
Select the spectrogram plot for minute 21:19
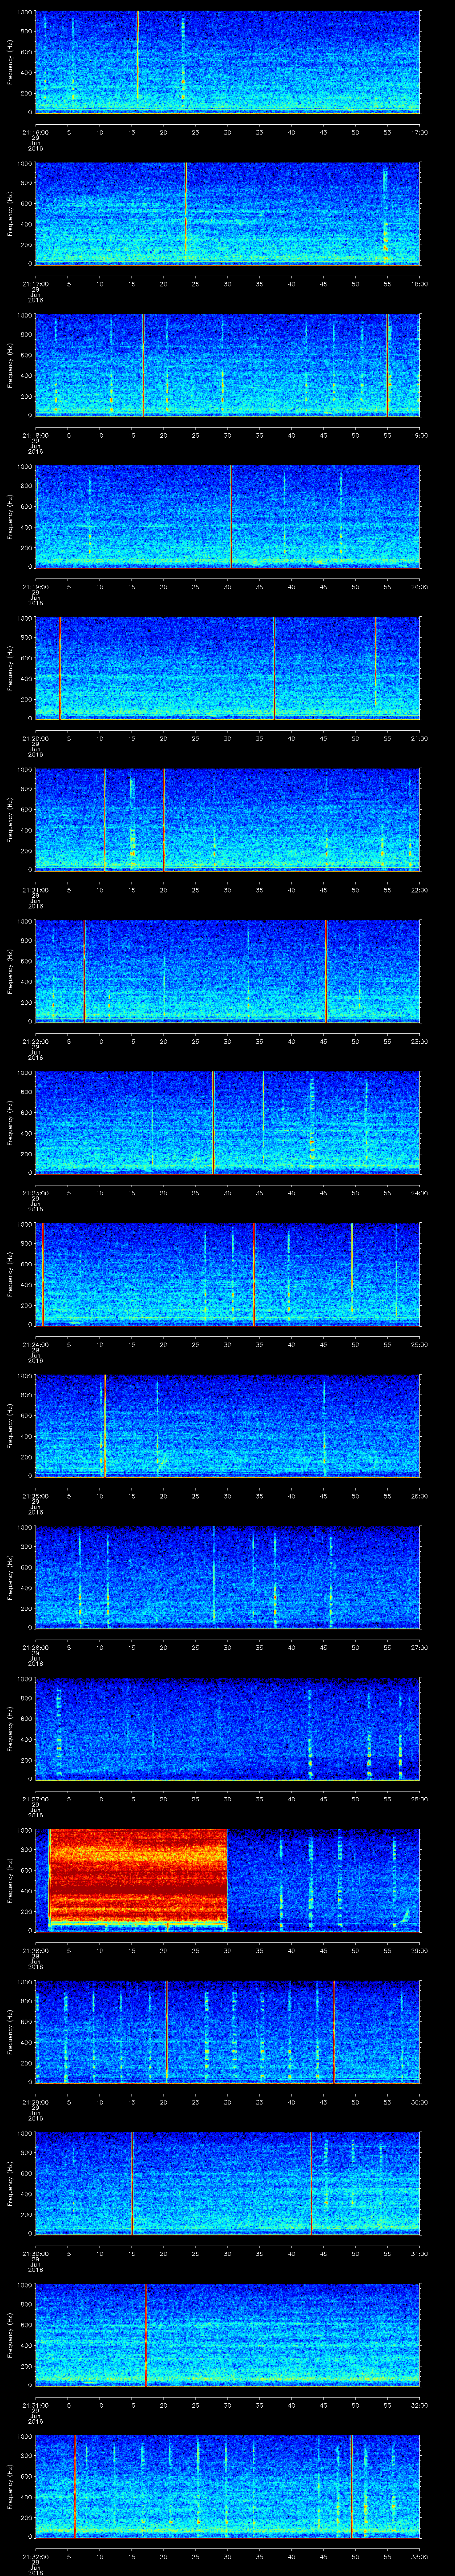pos(227,516)
